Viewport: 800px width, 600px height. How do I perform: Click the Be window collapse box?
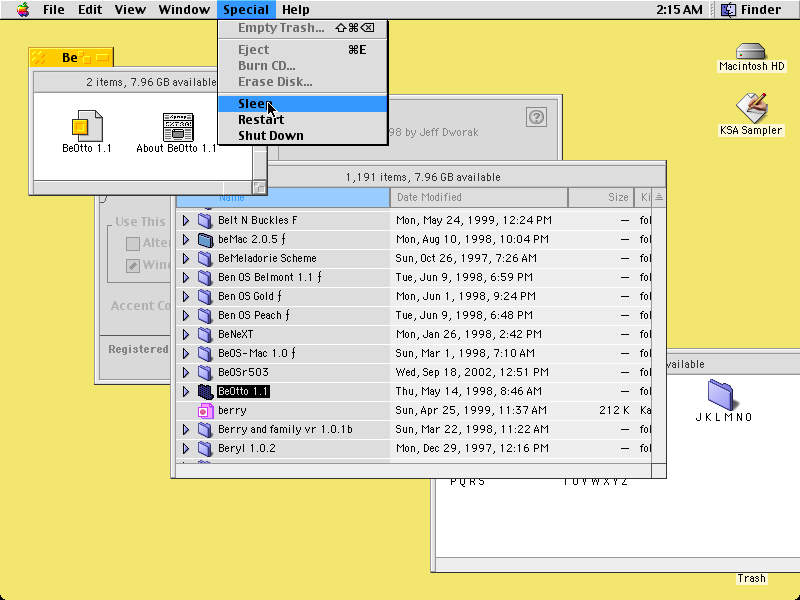103,58
